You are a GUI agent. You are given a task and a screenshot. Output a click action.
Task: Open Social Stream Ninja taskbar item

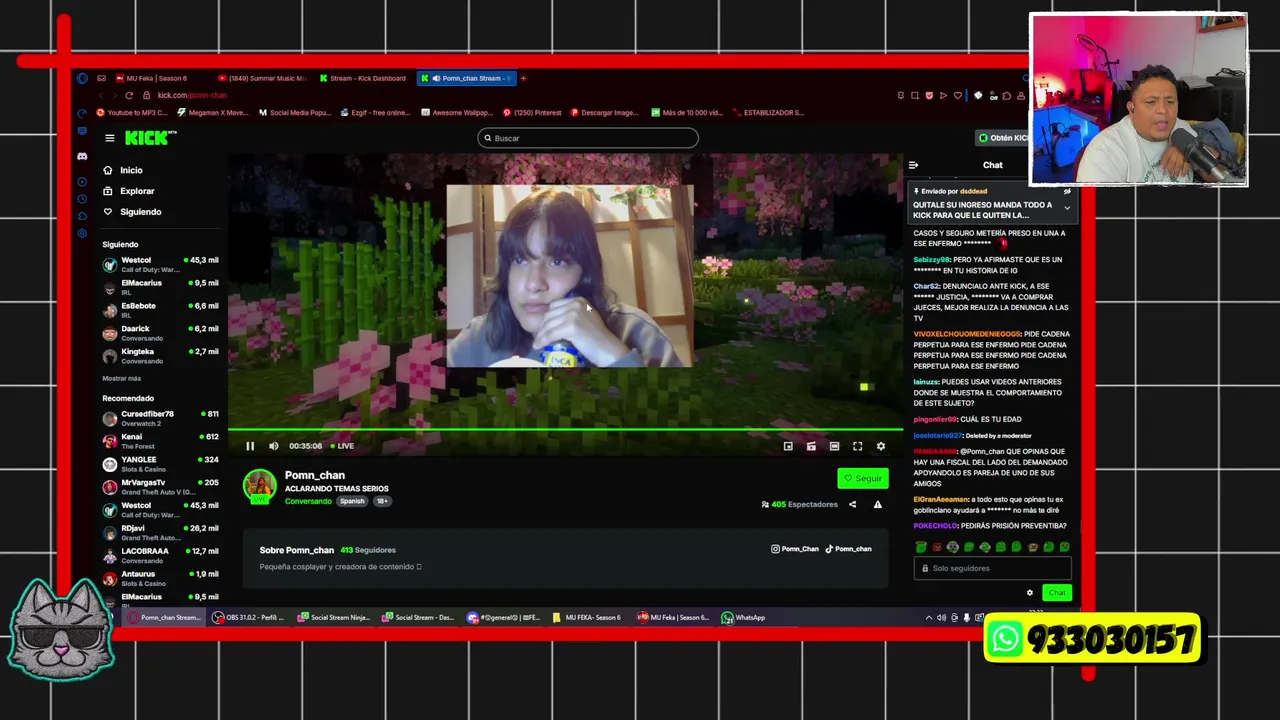pos(334,617)
